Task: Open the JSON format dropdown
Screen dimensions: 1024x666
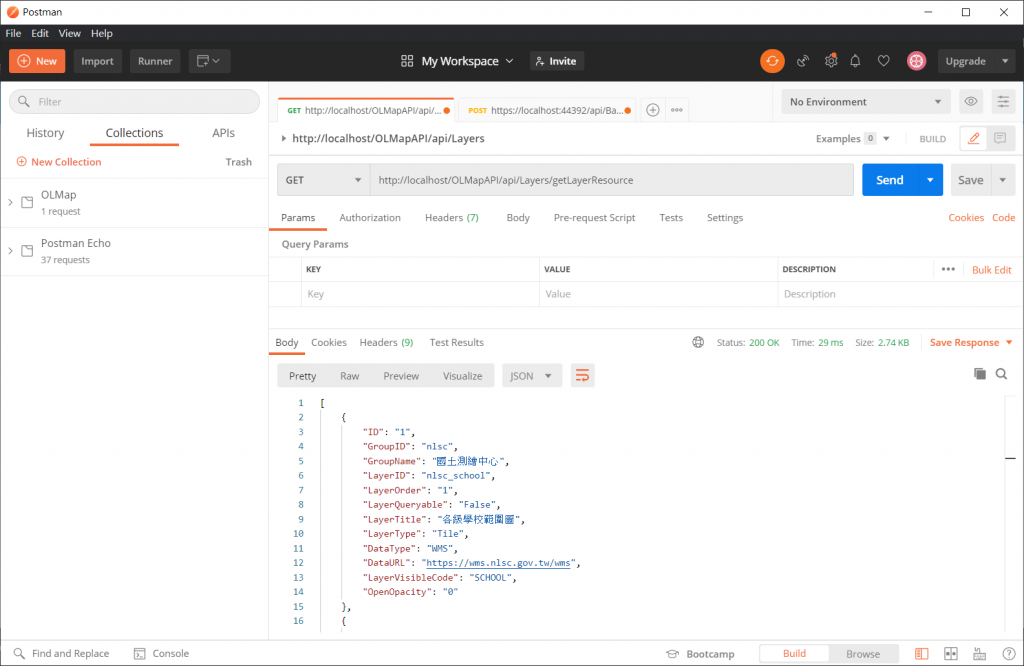Action: (532, 375)
